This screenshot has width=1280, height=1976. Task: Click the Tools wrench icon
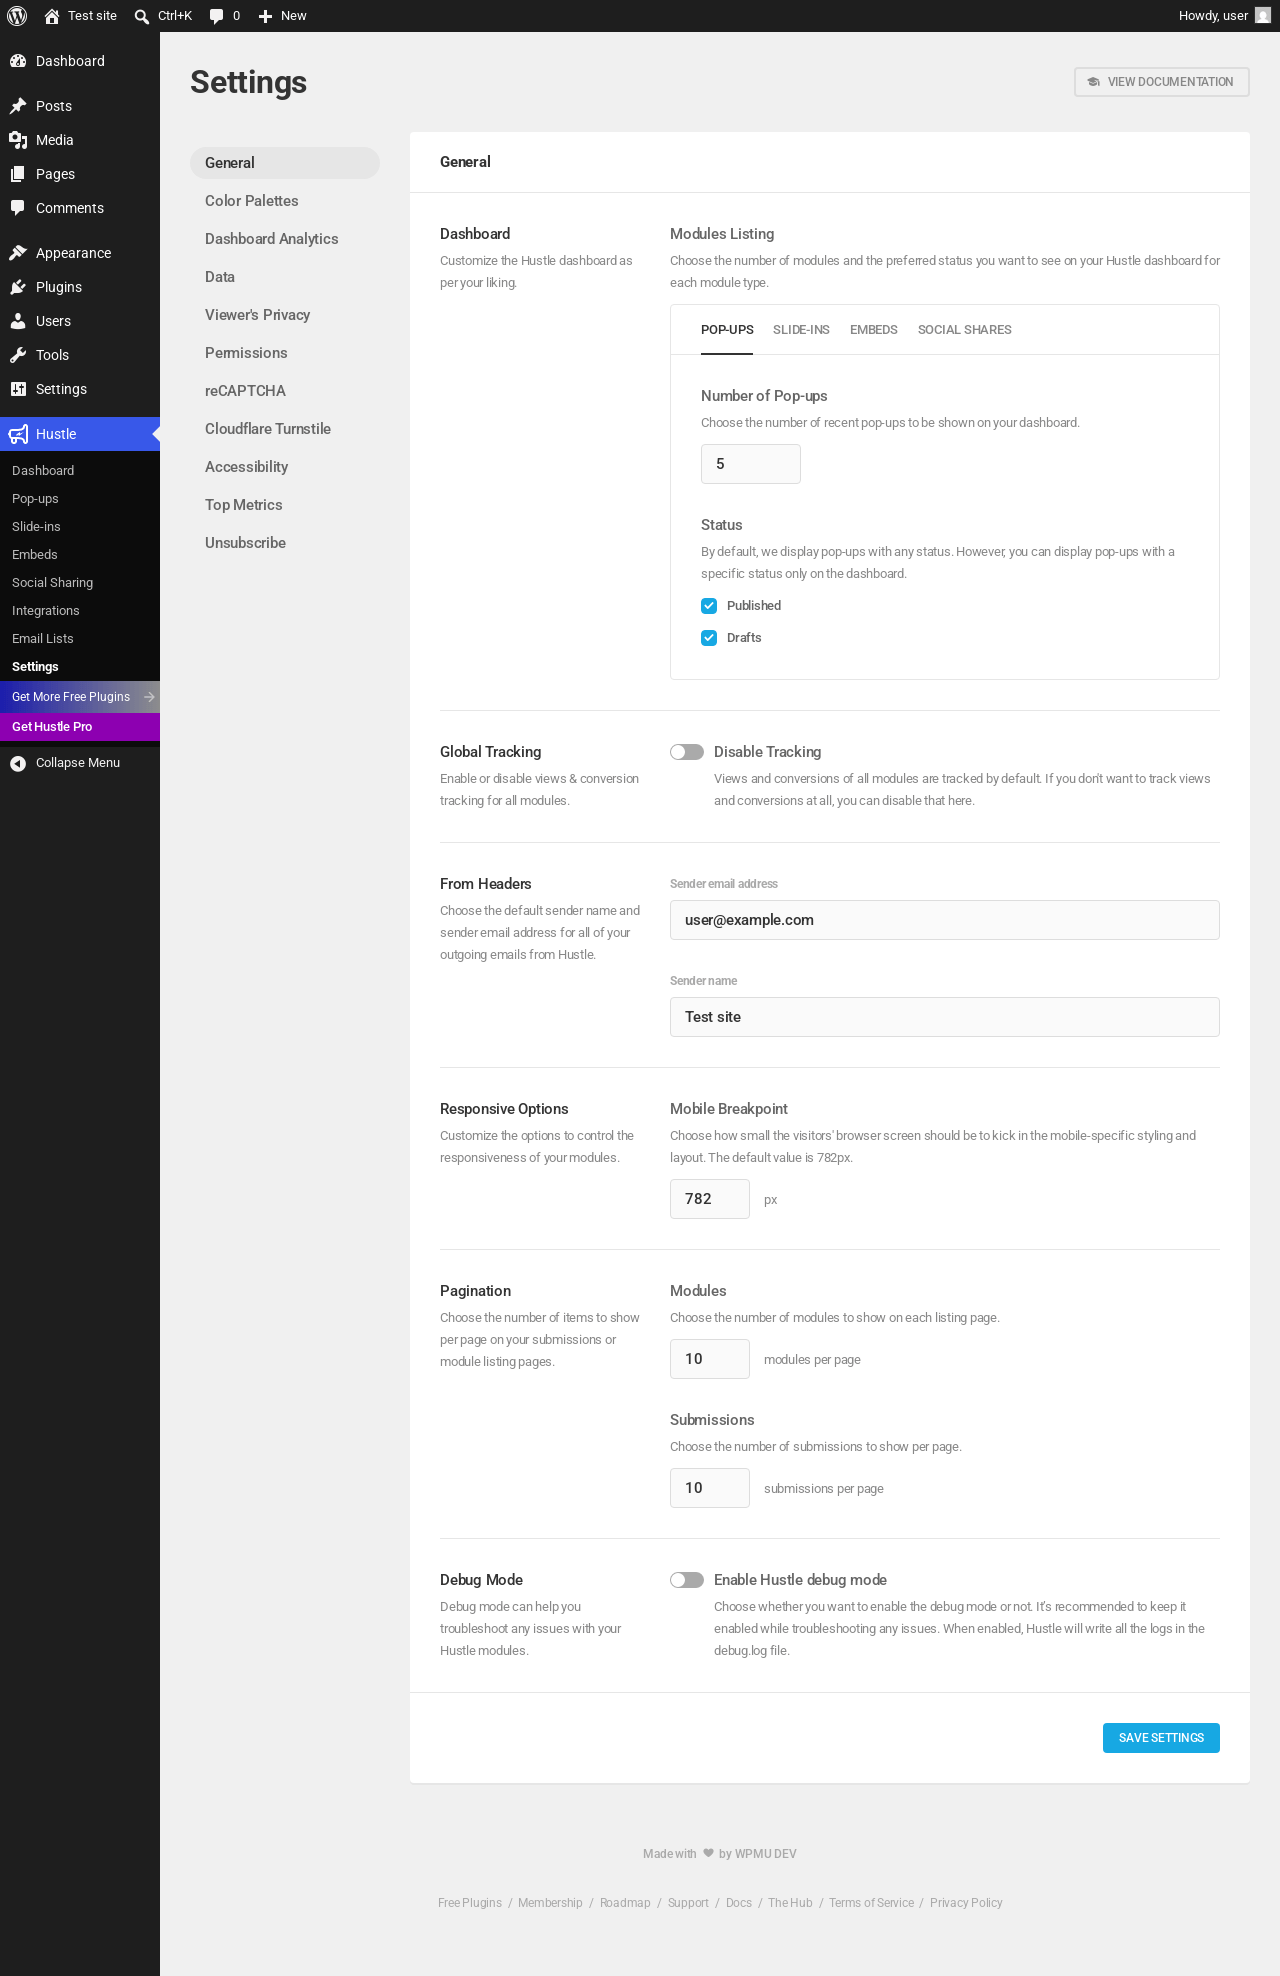pos(18,355)
